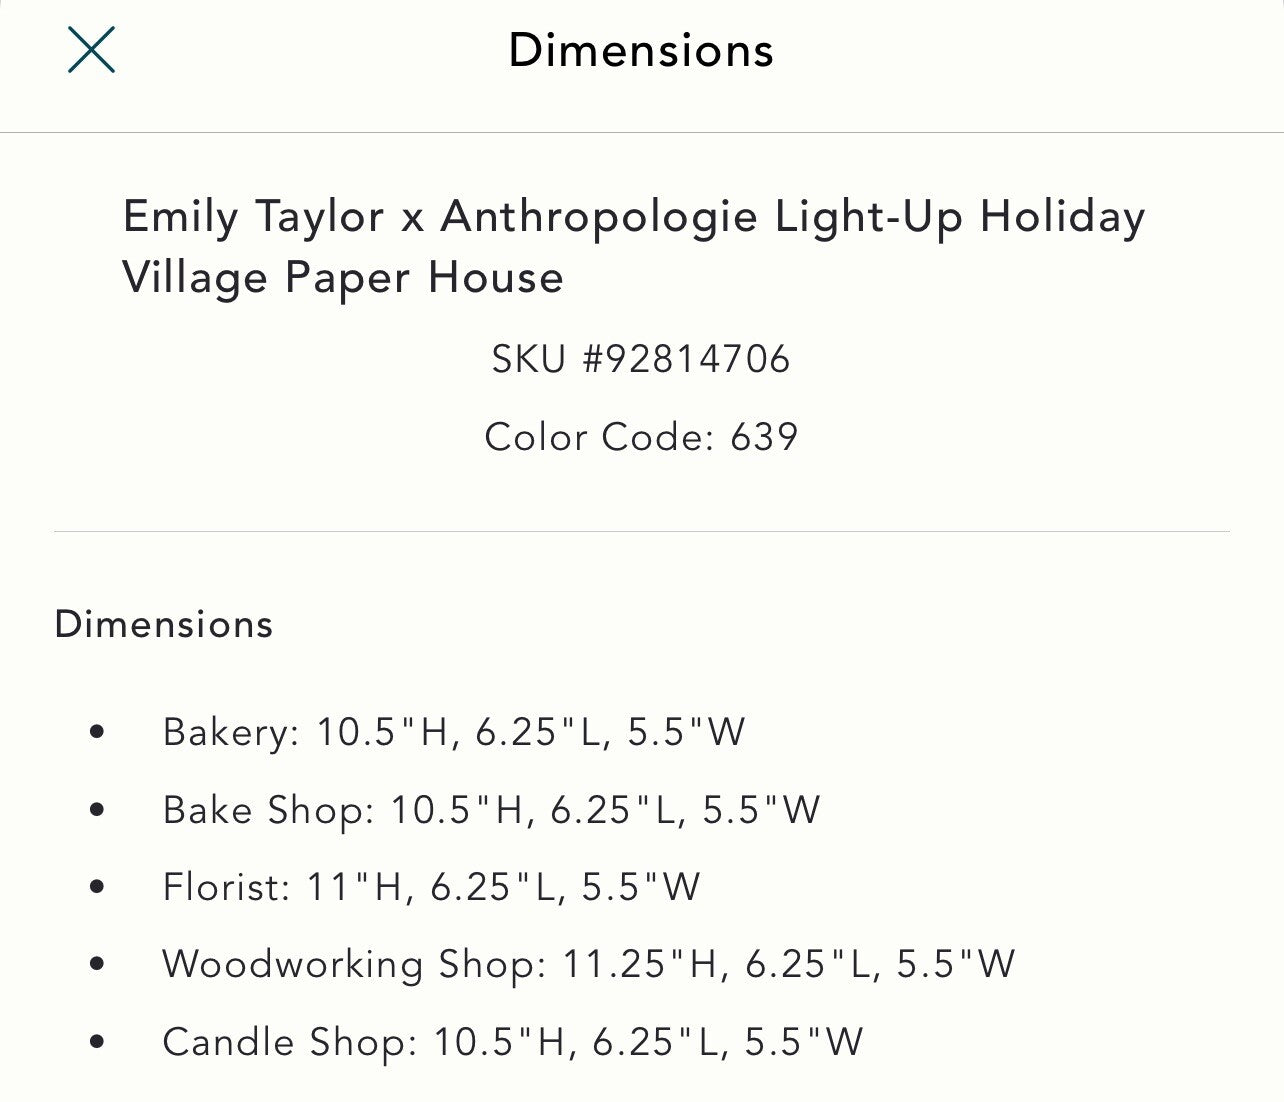This screenshot has height=1102, width=1284.
Task: Select the SKU #92814706 text
Action: 641,359
